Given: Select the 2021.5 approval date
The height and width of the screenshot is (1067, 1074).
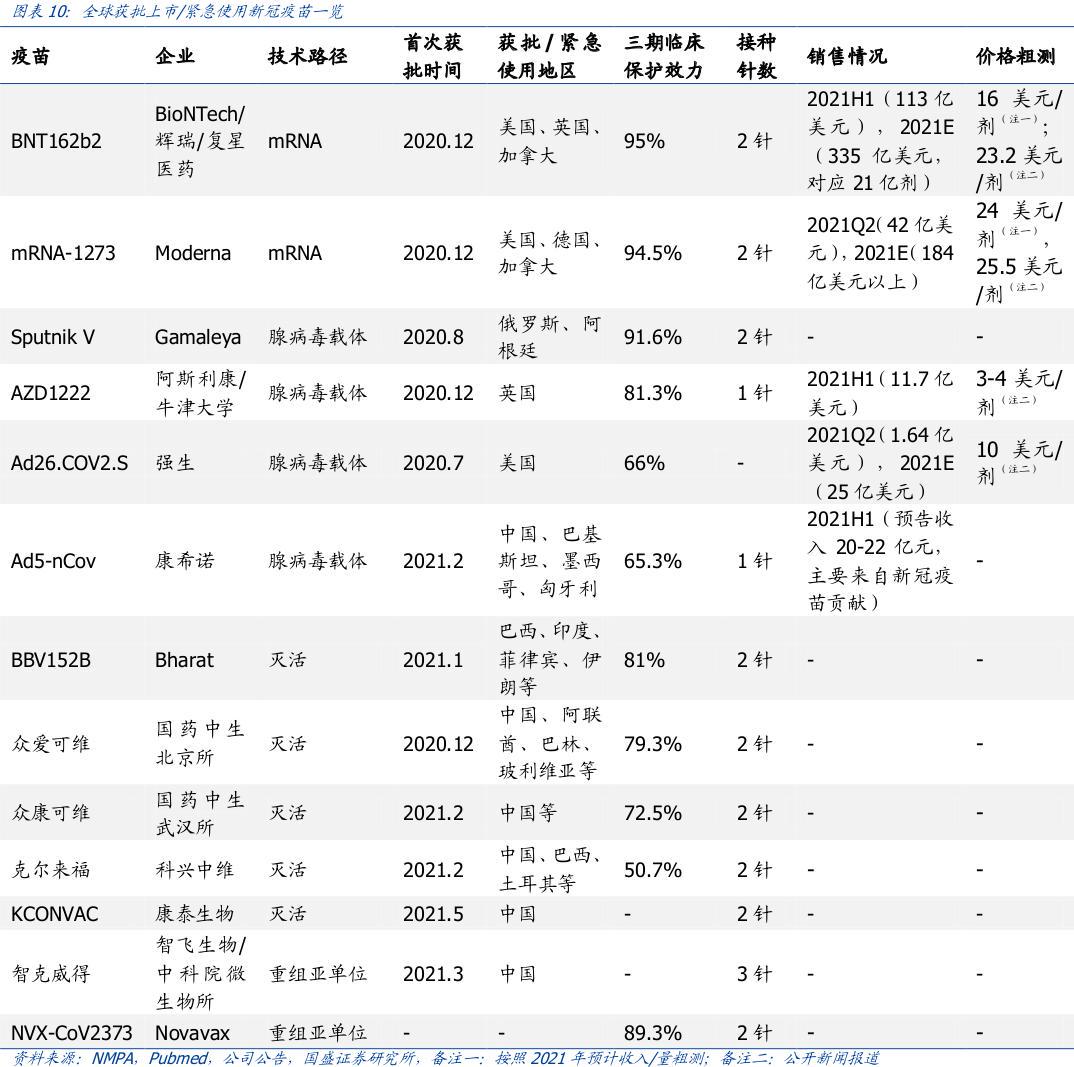Looking at the screenshot, I should 433,914.
